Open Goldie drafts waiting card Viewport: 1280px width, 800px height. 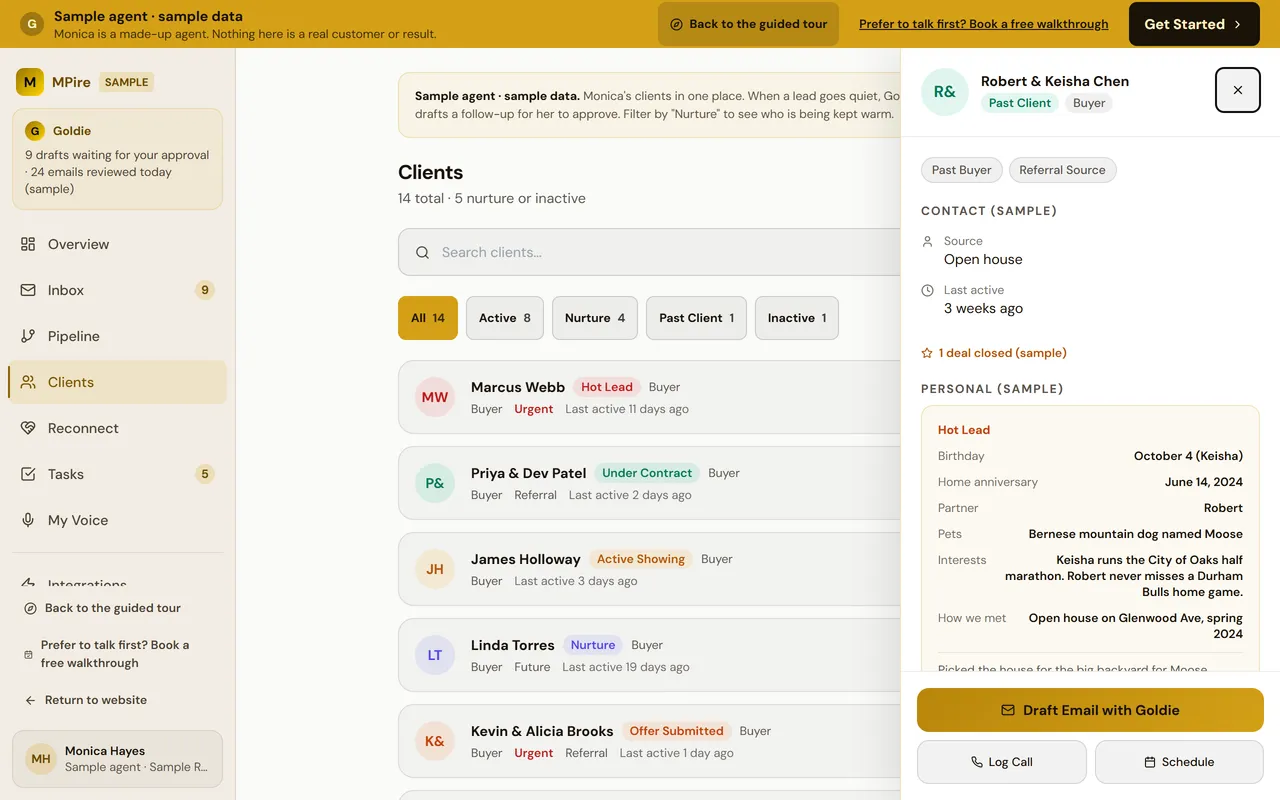(x=118, y=159)
